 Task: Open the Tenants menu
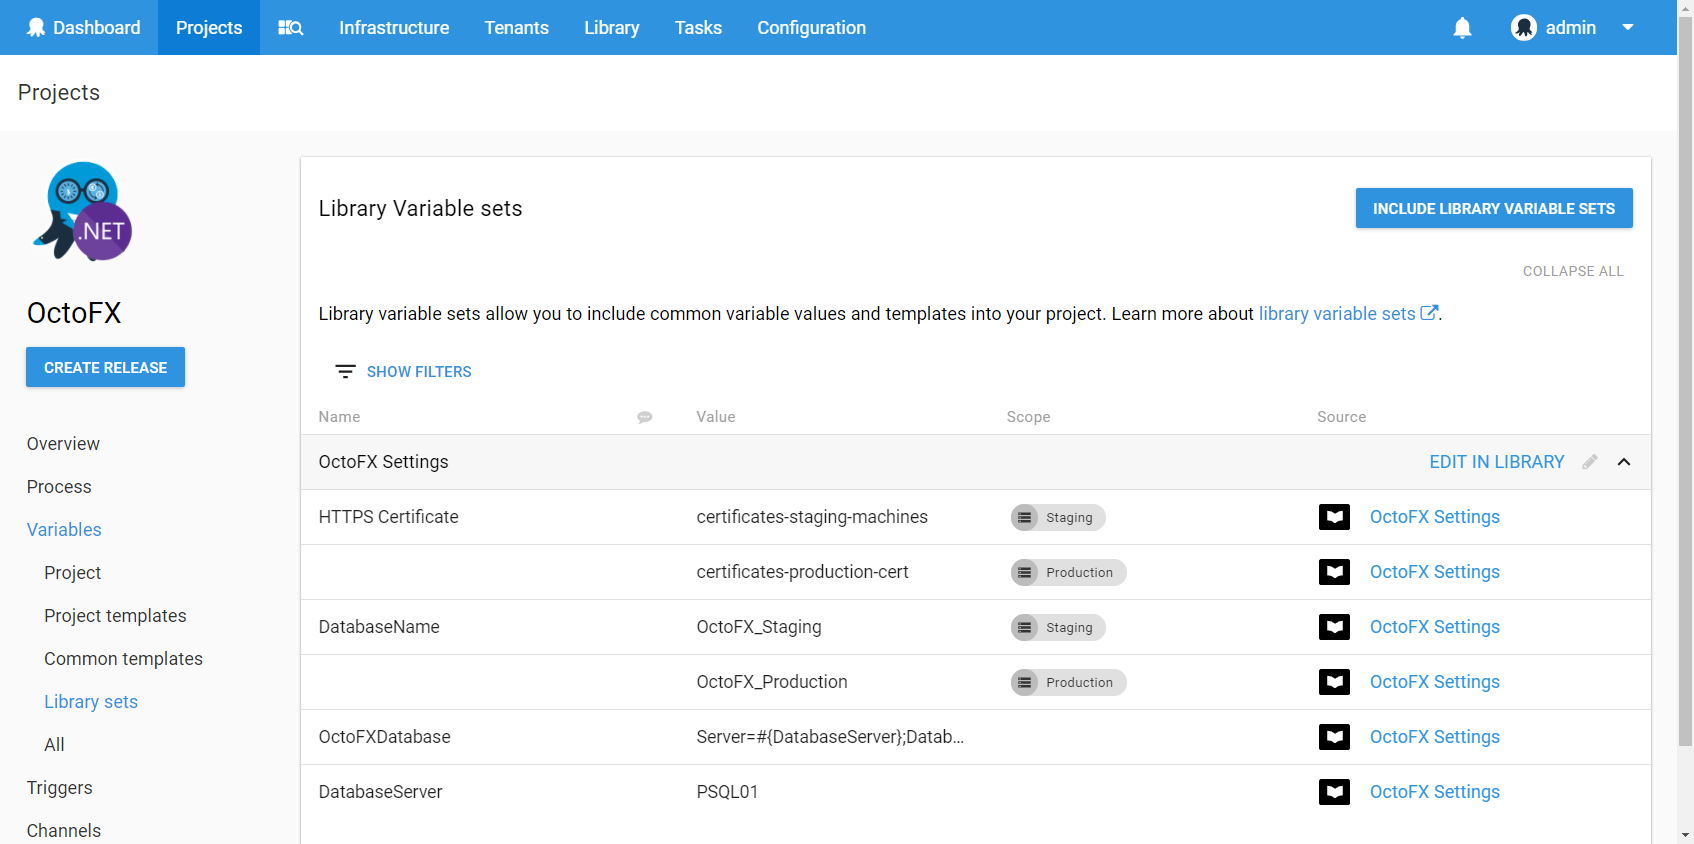(x=517, y=28)
